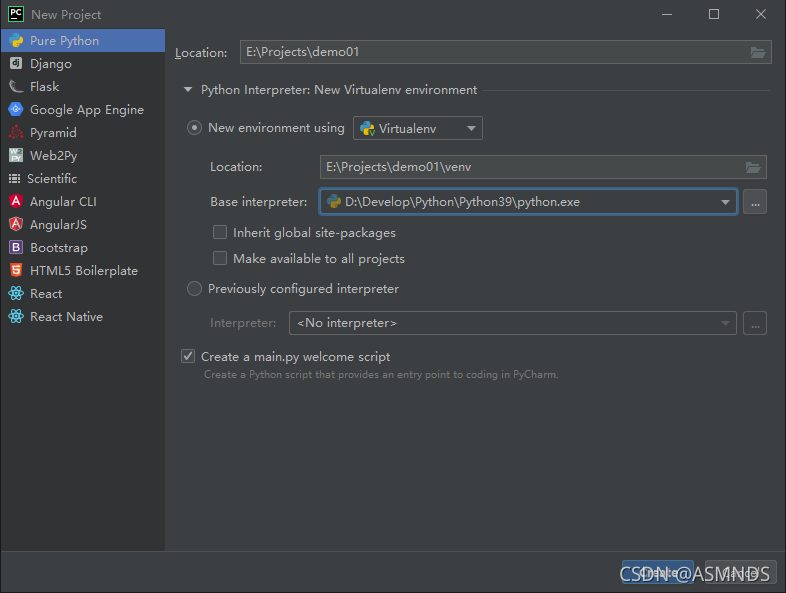786x593 pixels.
Task: Click the React icon in sidebar
Action: pos(16,293)
